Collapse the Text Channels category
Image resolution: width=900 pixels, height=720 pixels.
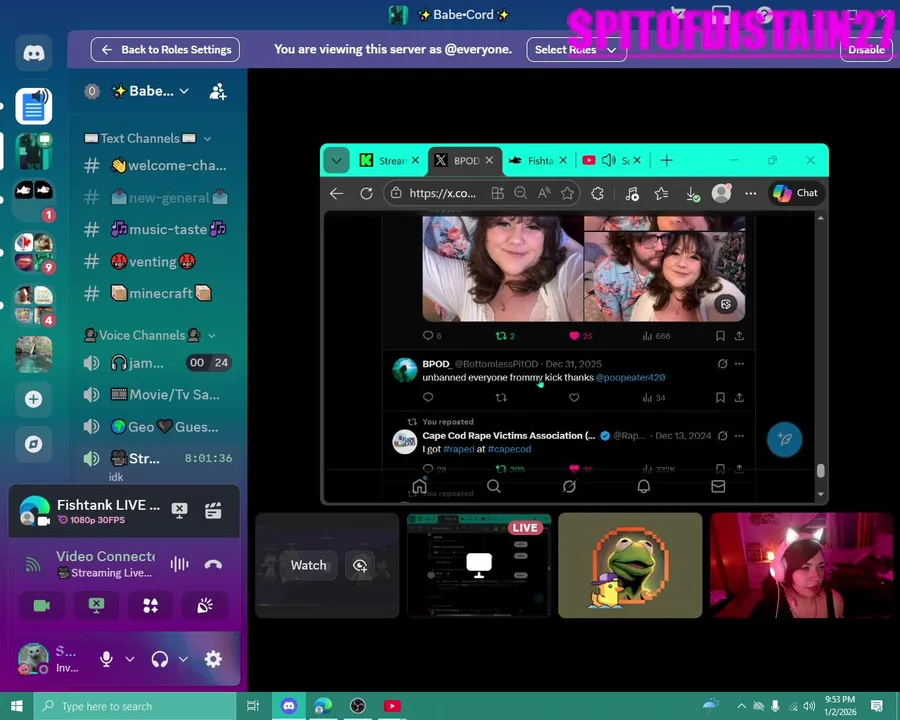[x=148, y=138]
